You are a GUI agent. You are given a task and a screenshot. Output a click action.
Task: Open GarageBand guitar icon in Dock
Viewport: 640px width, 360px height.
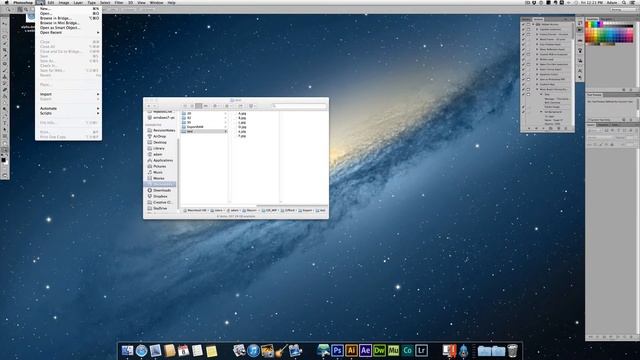281,350
